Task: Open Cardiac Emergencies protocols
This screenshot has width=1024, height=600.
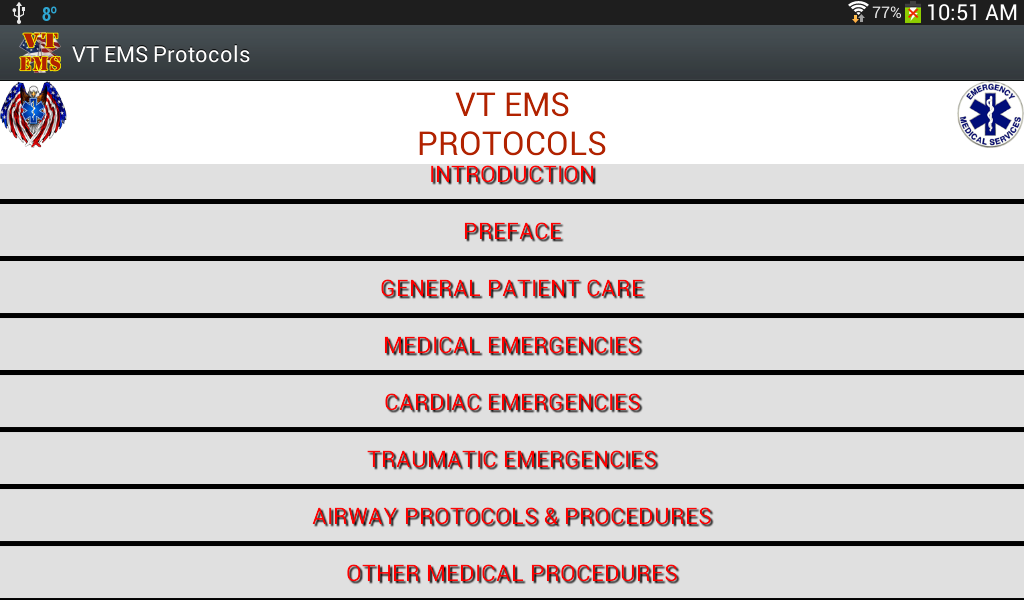Action: point(512,402)
